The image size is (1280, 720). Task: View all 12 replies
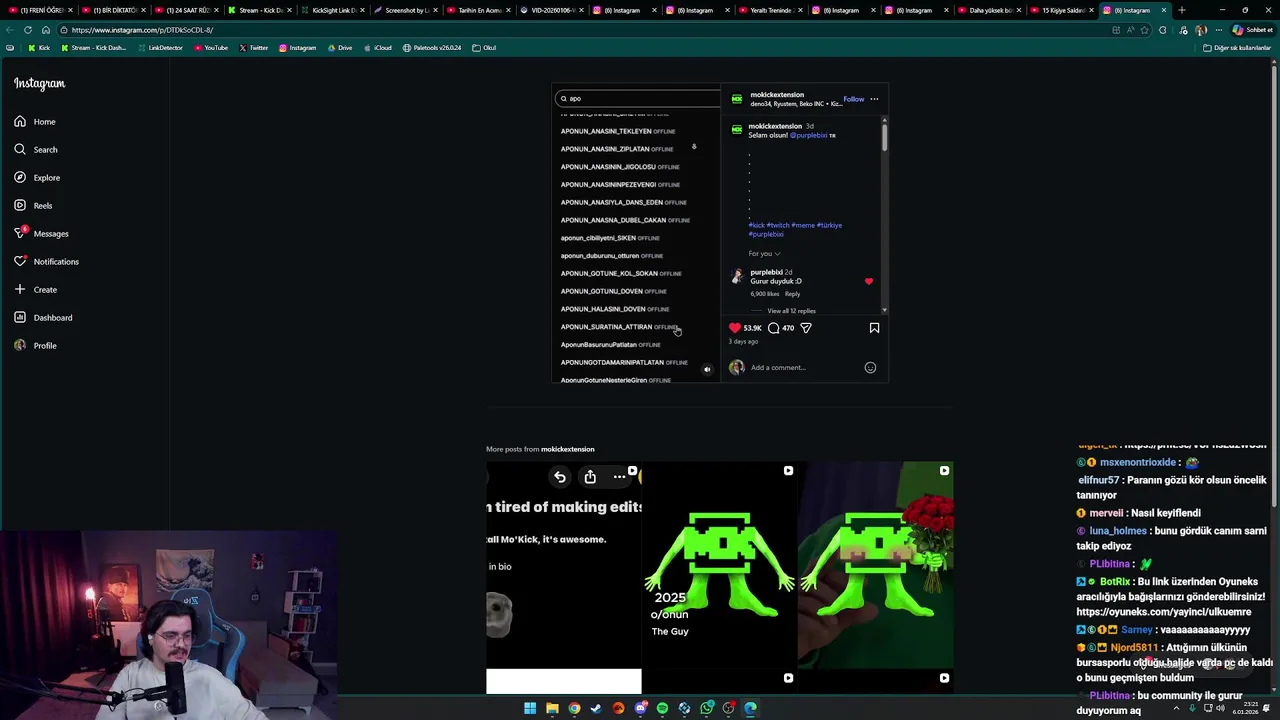point(791,311)
